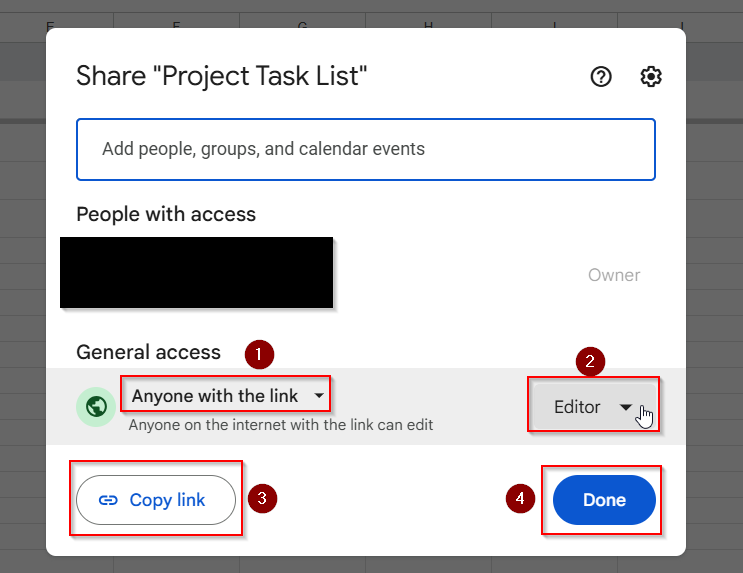The width and height of the screenshot is (743, 573).
Task: Click the red numbered marker 4
Action: click(520, 498)
